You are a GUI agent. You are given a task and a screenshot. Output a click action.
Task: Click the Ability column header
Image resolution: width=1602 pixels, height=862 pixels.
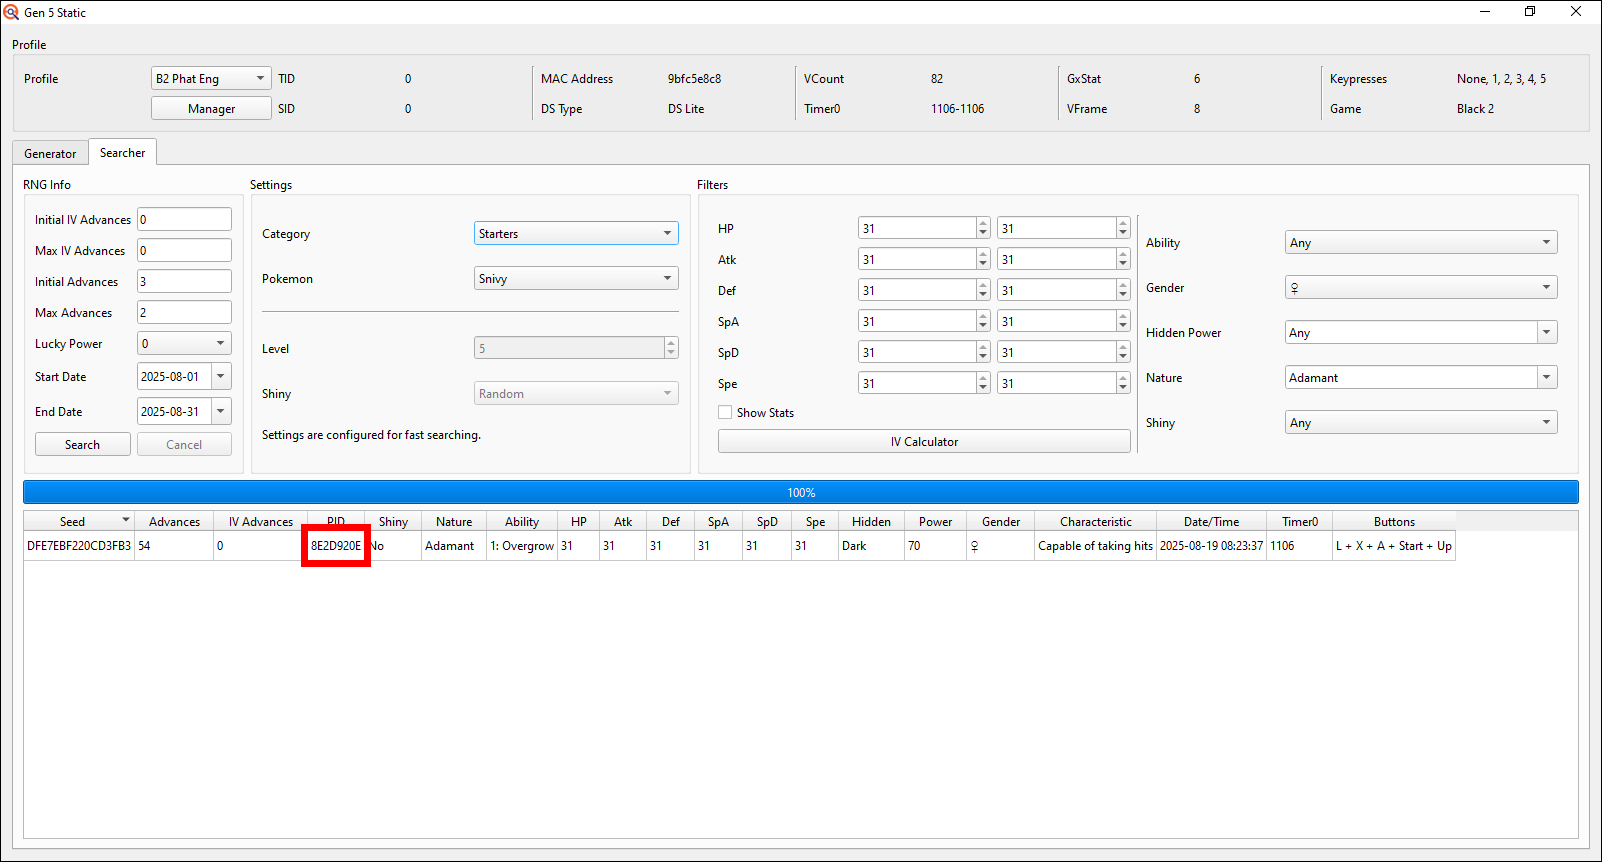coord(521,521)
